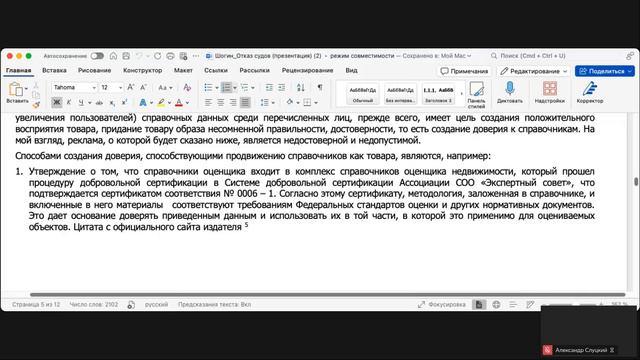This screenshot has width=640, height=360.
Task: Decrease paragraph indent
Action: [x=269, y=87]
